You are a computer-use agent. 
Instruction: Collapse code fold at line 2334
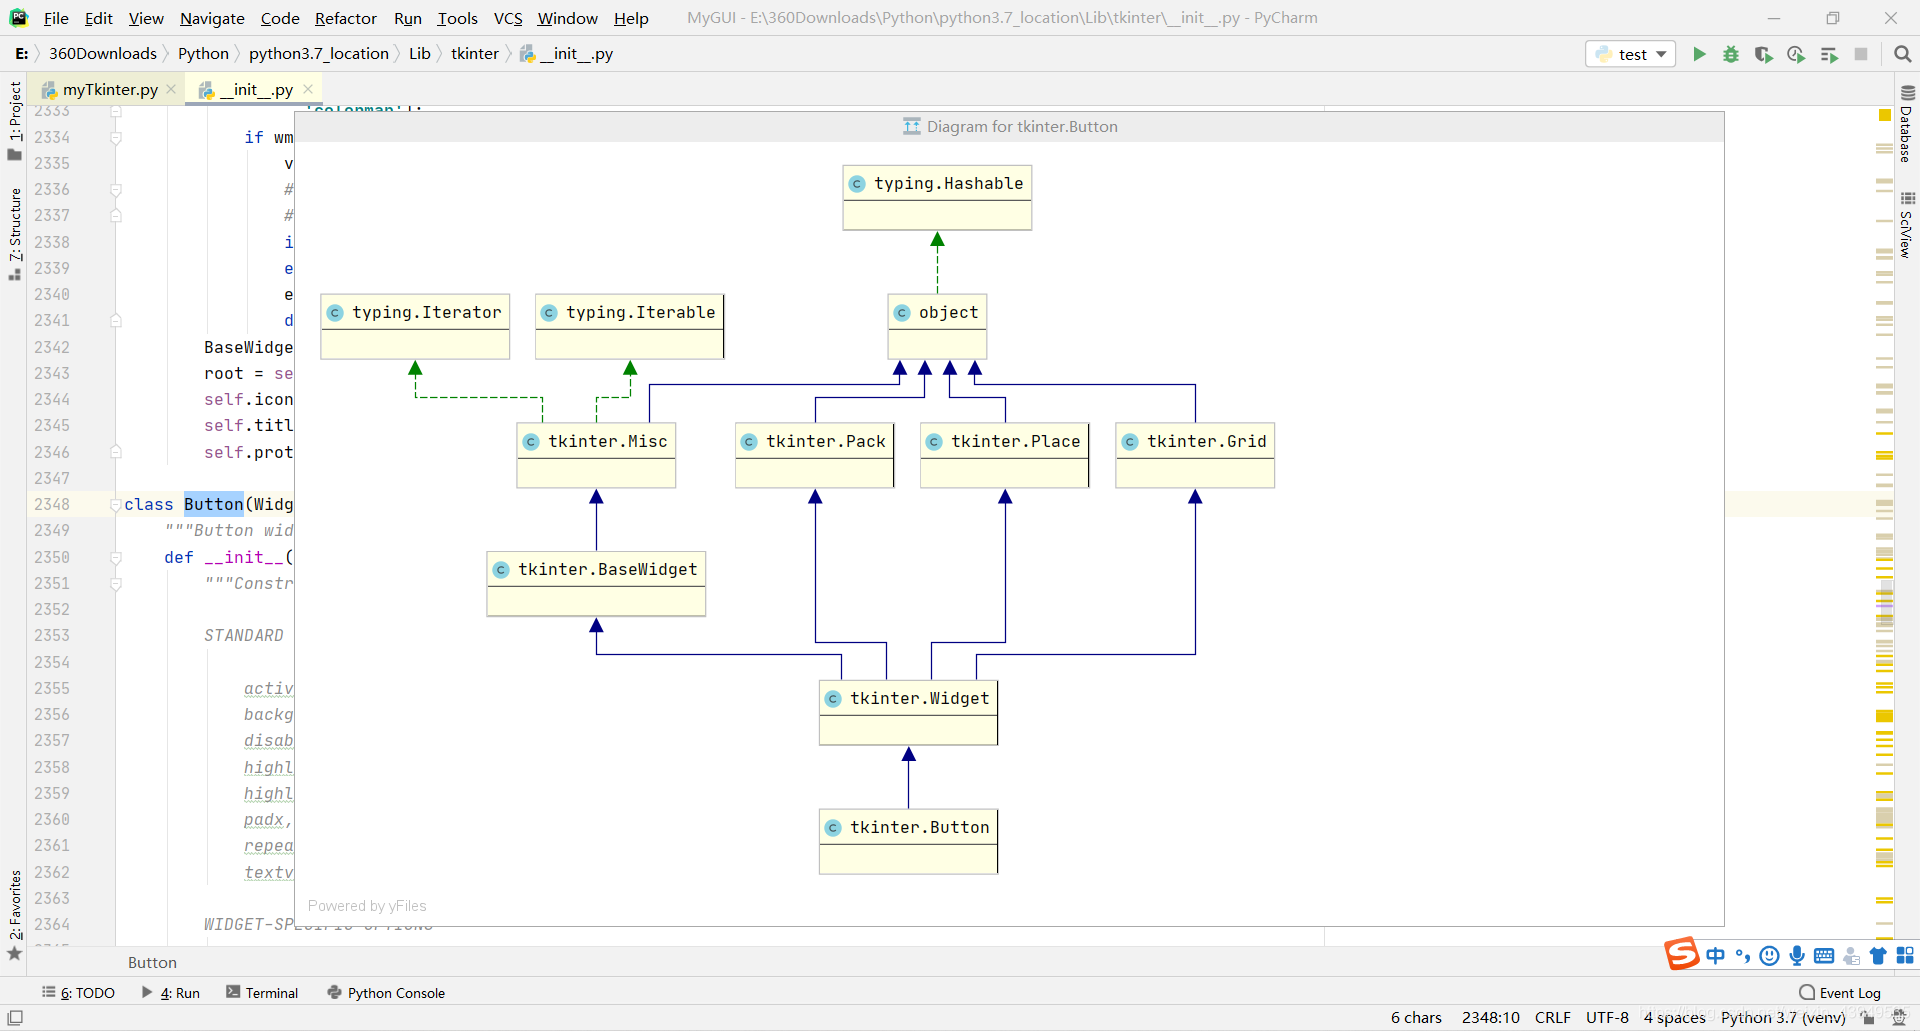point(116,138)
